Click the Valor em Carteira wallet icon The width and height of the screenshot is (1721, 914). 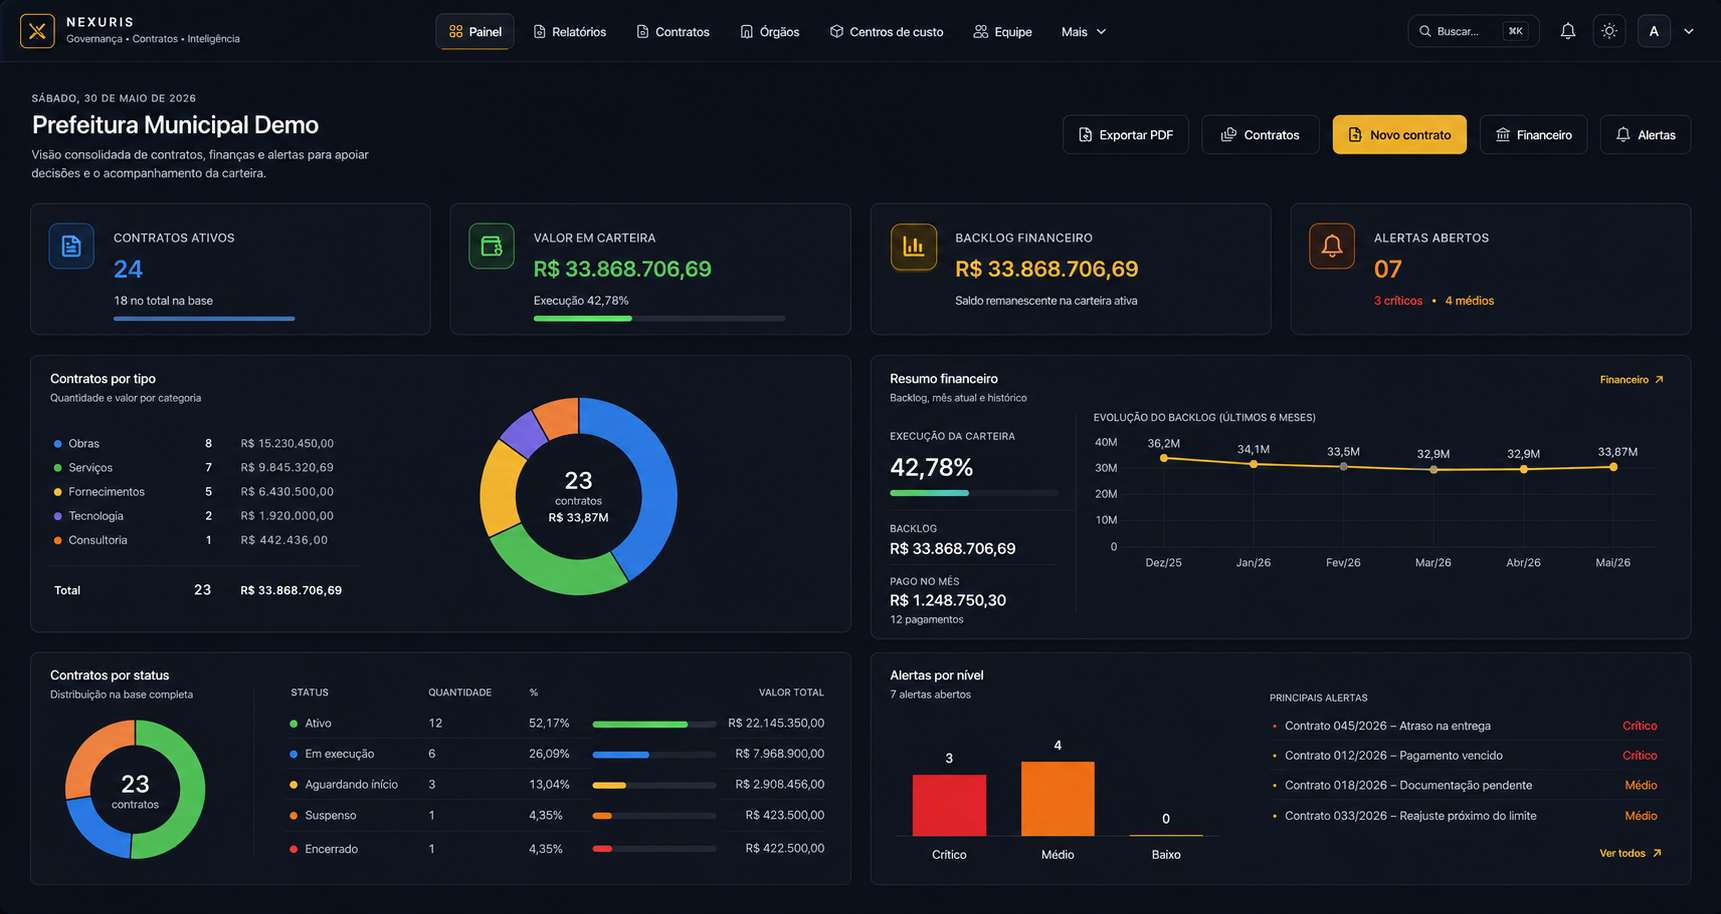[491, 246]
